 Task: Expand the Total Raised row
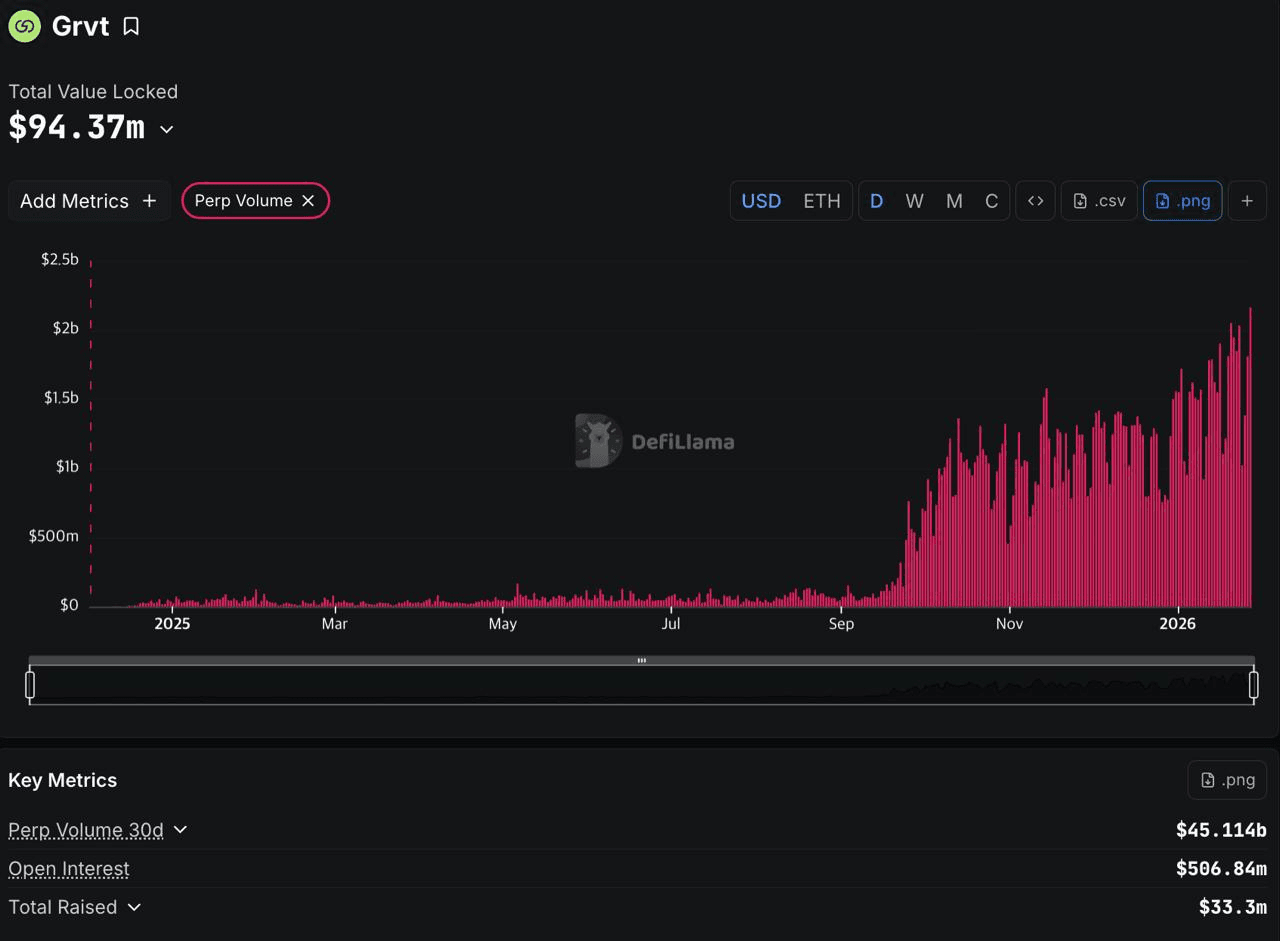pos(134,907)
